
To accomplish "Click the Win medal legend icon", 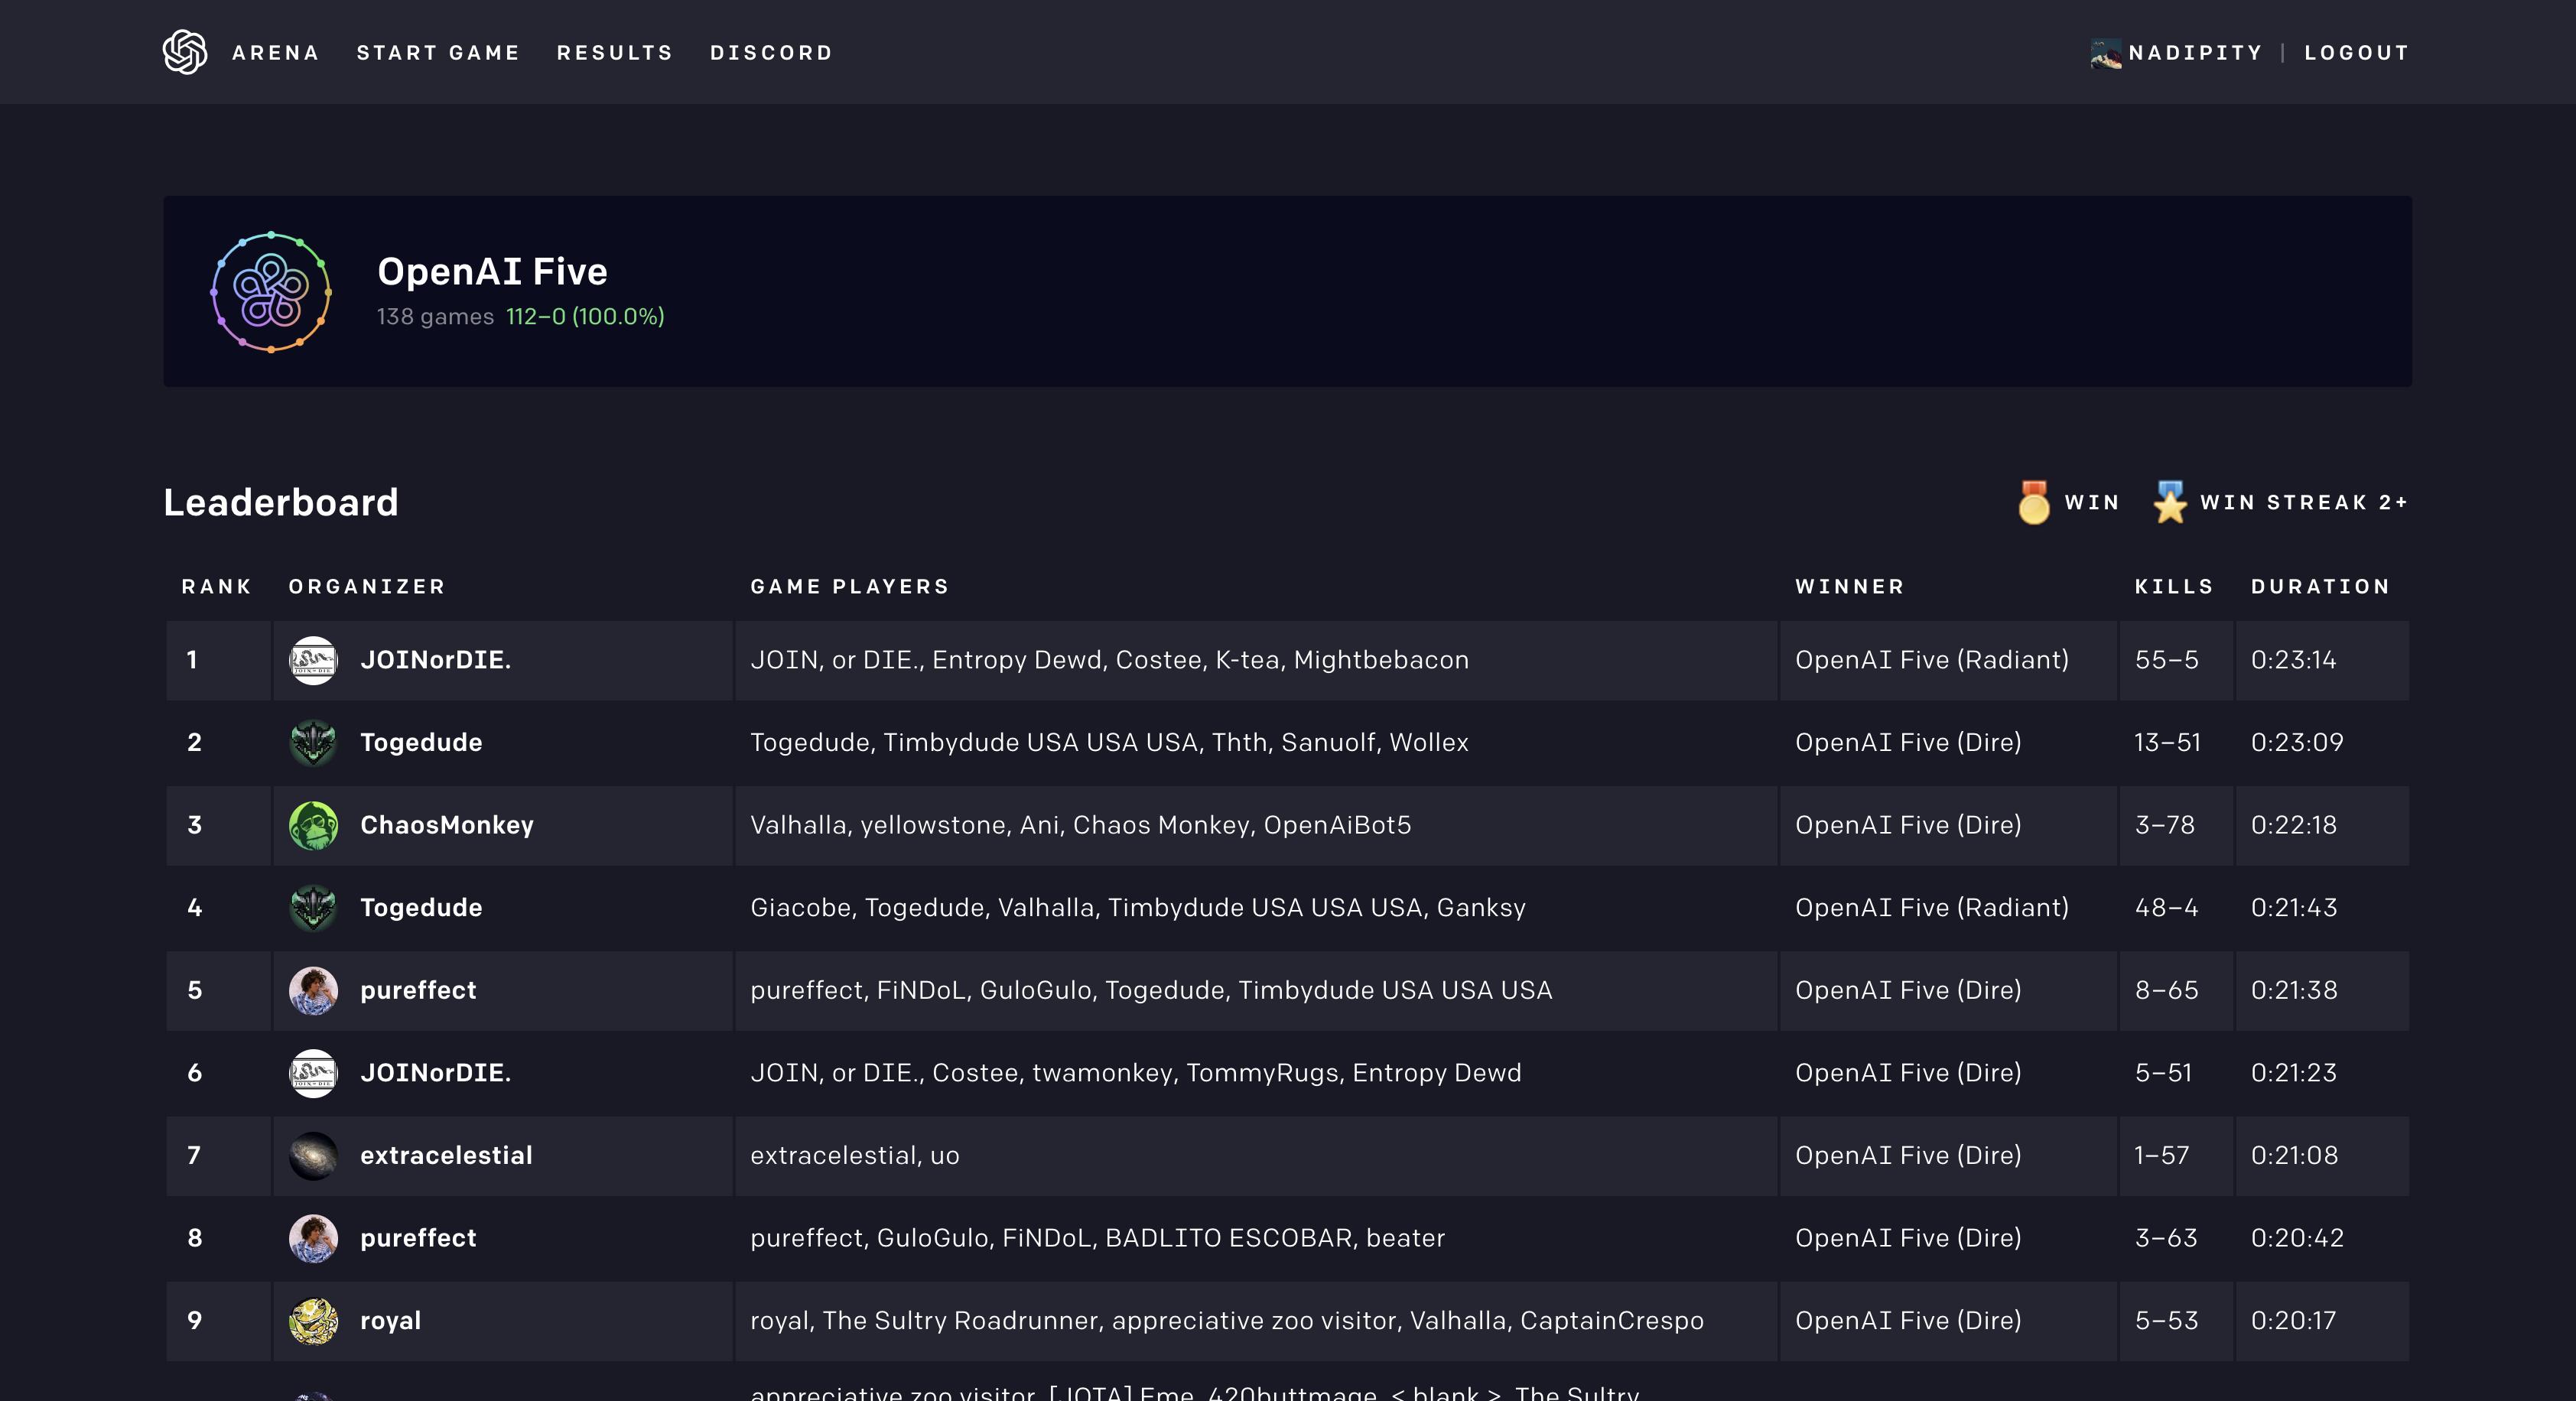I will tap(2033, 502).
